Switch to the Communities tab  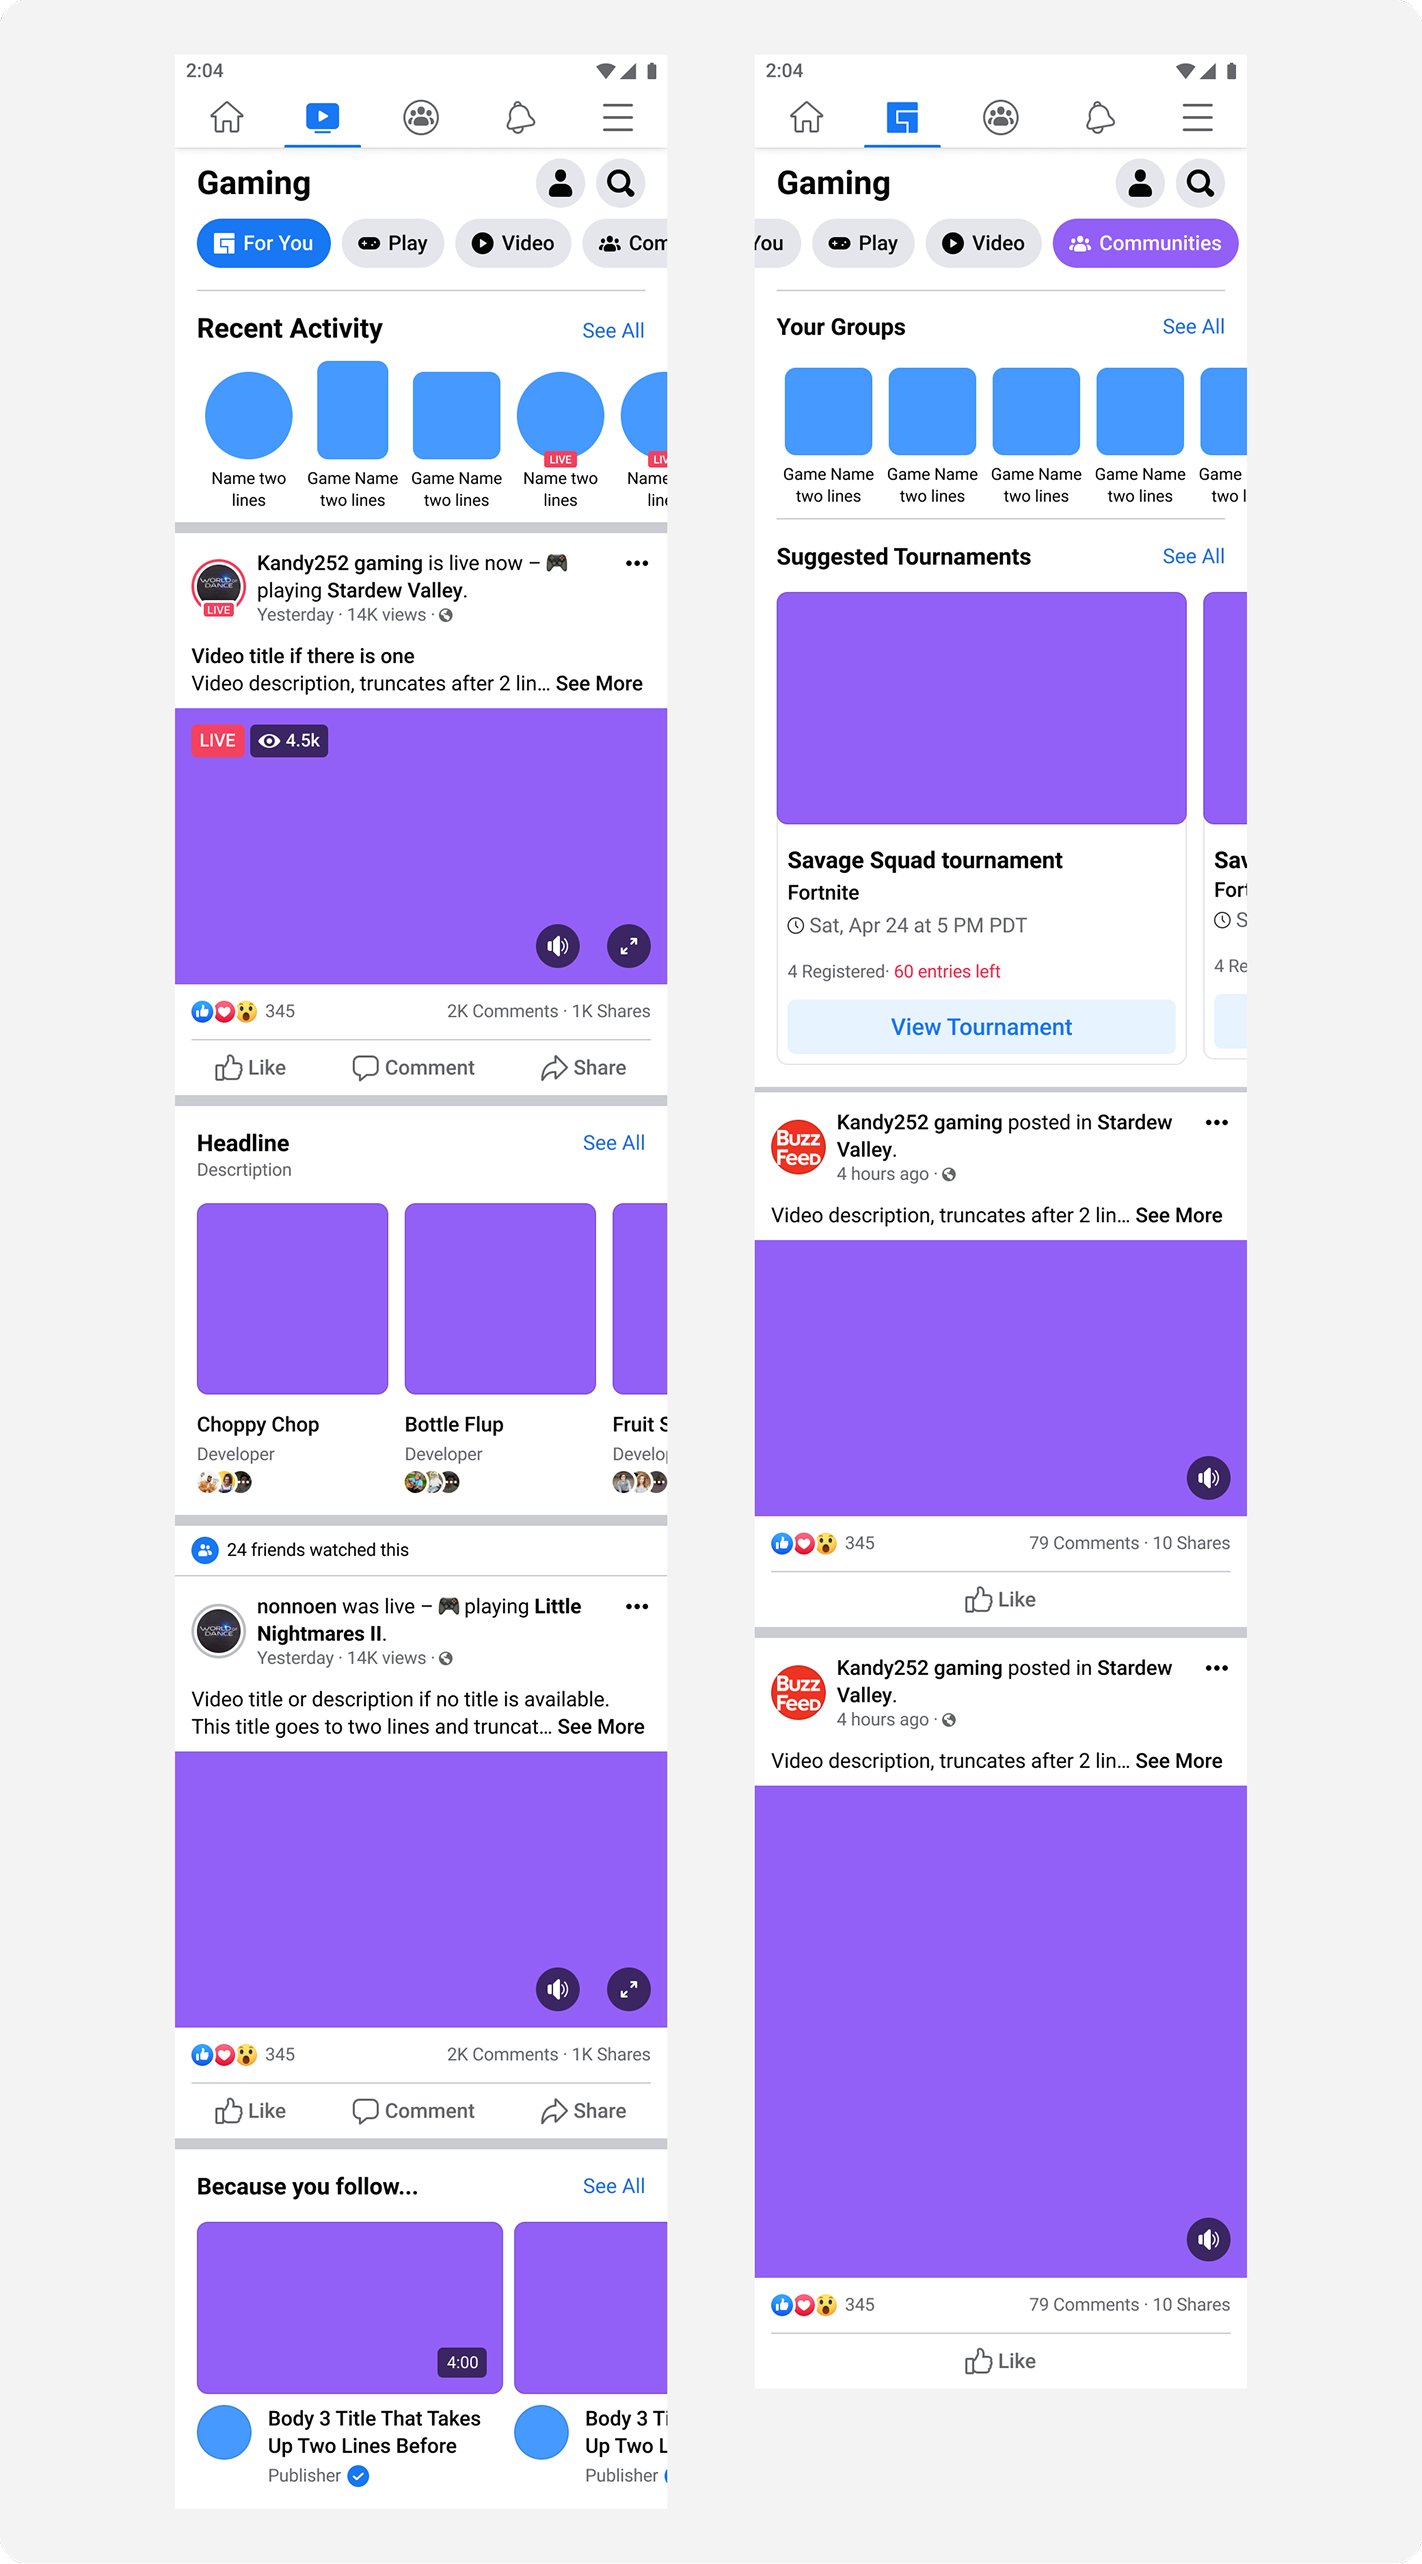click(x=1145, y=243)
